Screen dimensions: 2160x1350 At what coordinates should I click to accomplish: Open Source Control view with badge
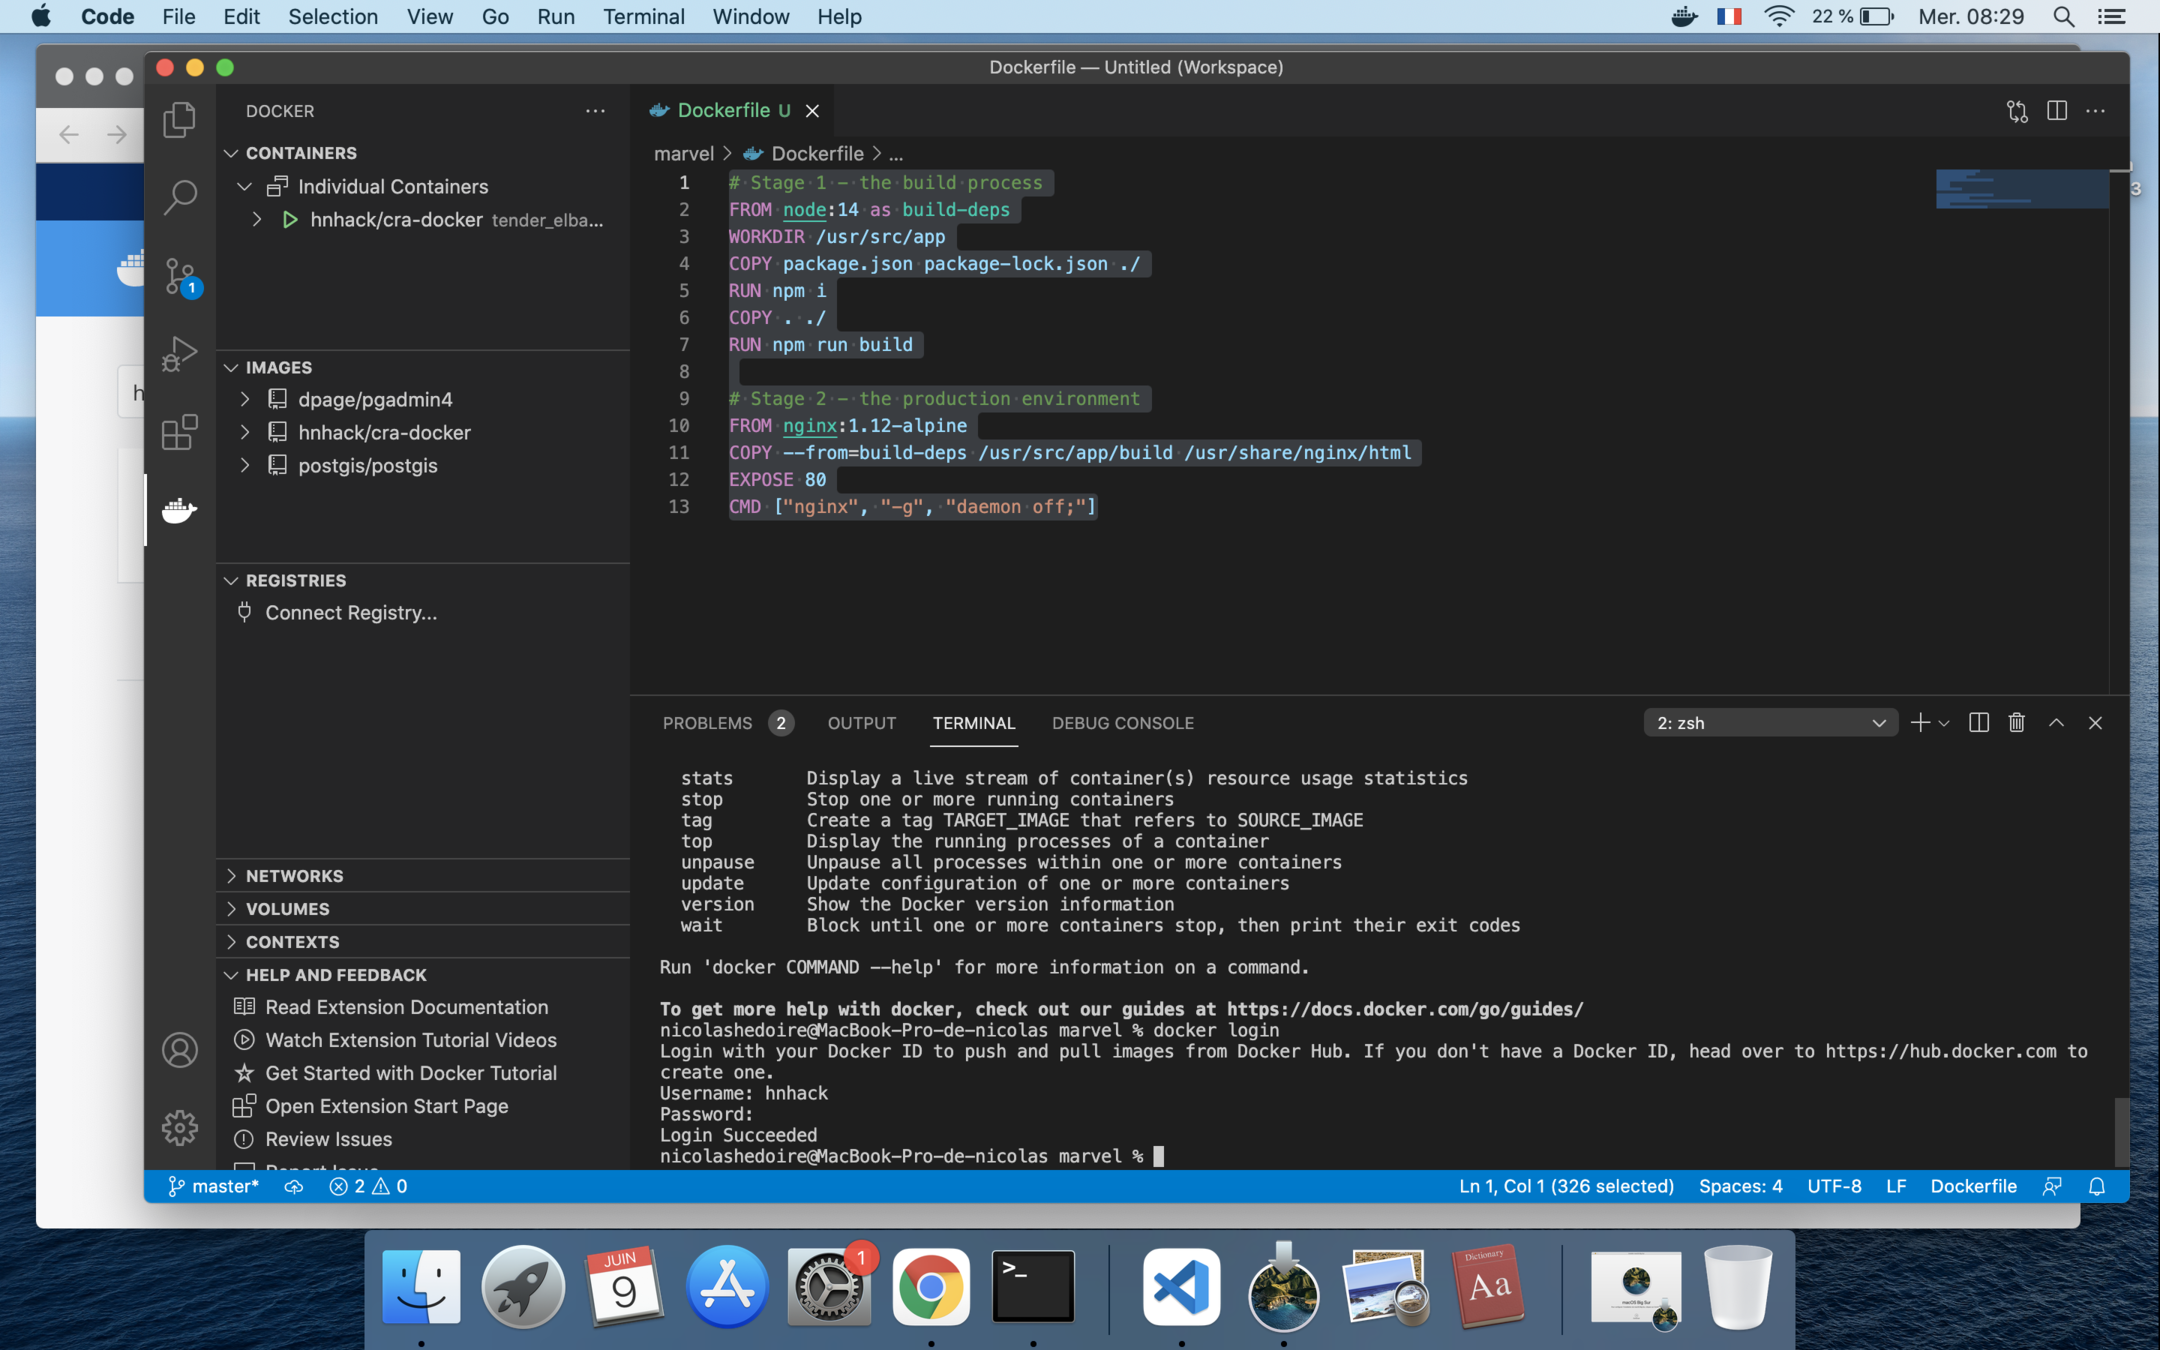[x=179, y=275]
